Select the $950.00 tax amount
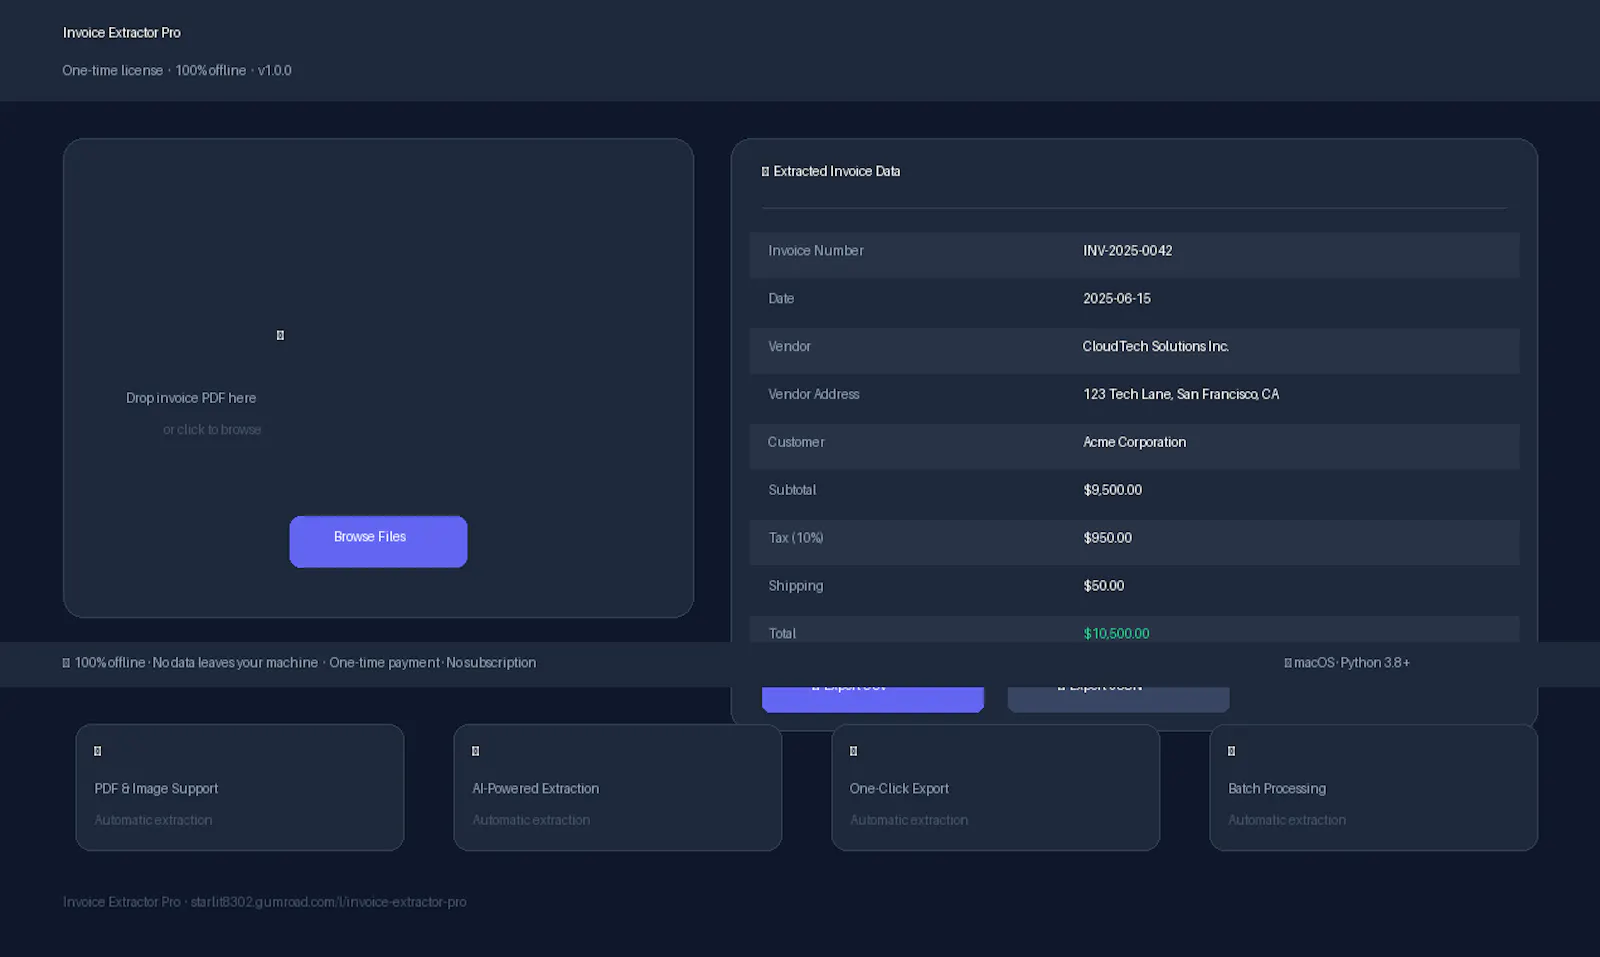Image resolution: width=1600 pixels, height=957 pixels. [x=1108, y=538]
